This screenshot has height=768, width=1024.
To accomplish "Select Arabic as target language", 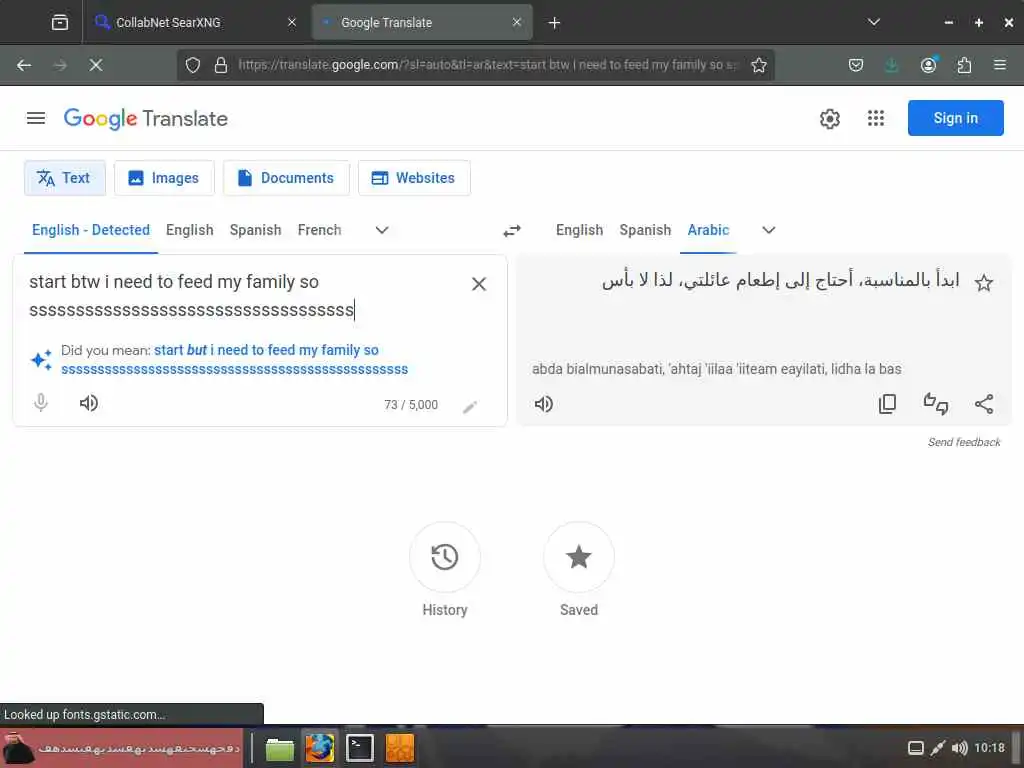I will (708, 230).
